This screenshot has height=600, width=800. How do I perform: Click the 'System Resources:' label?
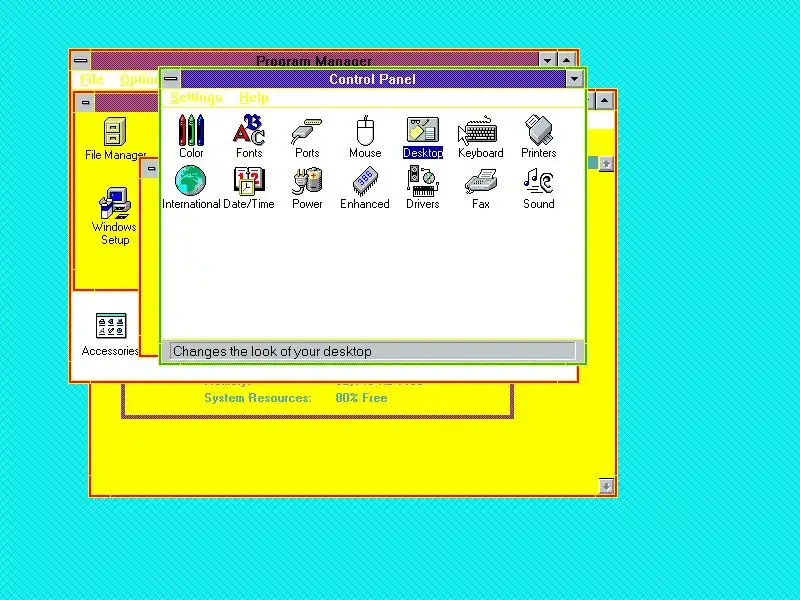click(x=258, y=398)
